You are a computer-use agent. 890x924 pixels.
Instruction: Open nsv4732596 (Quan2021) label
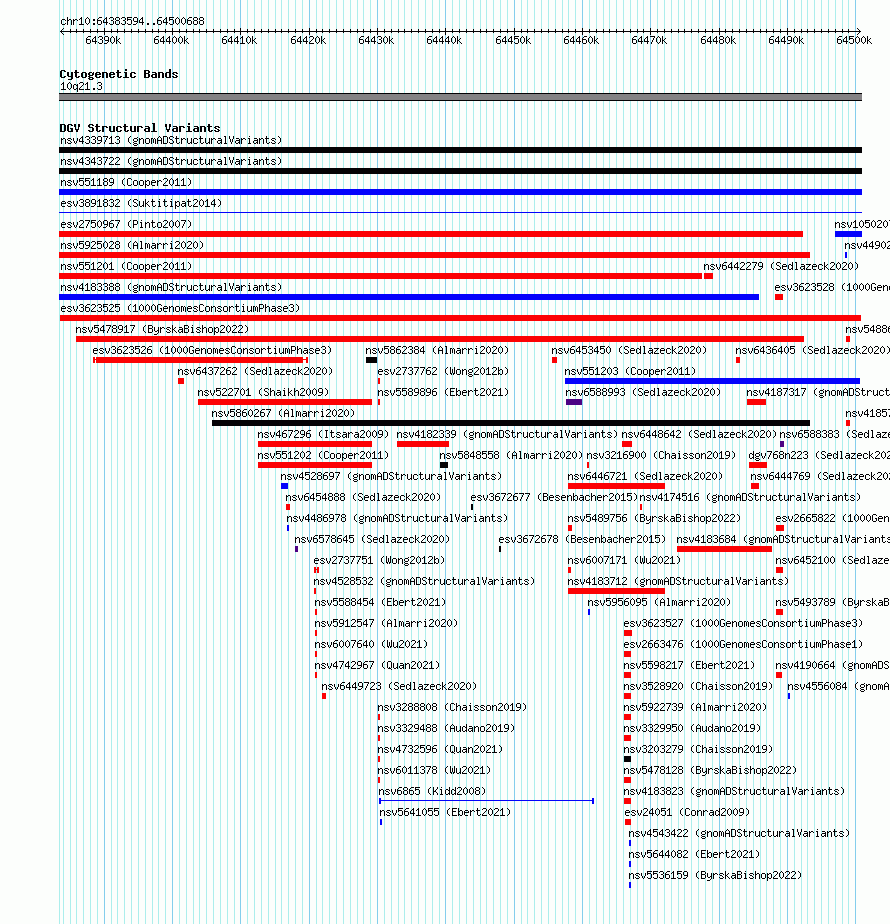click(x=440, y=750)
